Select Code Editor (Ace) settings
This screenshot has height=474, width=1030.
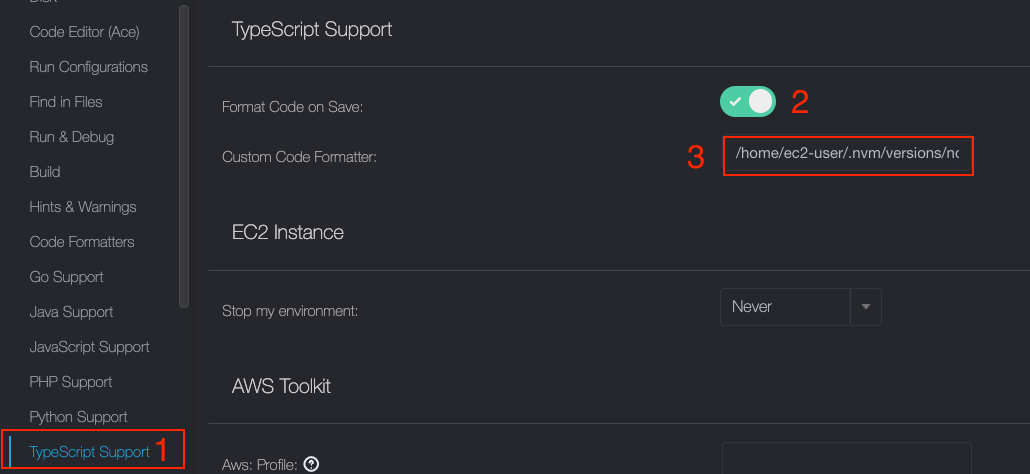tap(84, 32)
